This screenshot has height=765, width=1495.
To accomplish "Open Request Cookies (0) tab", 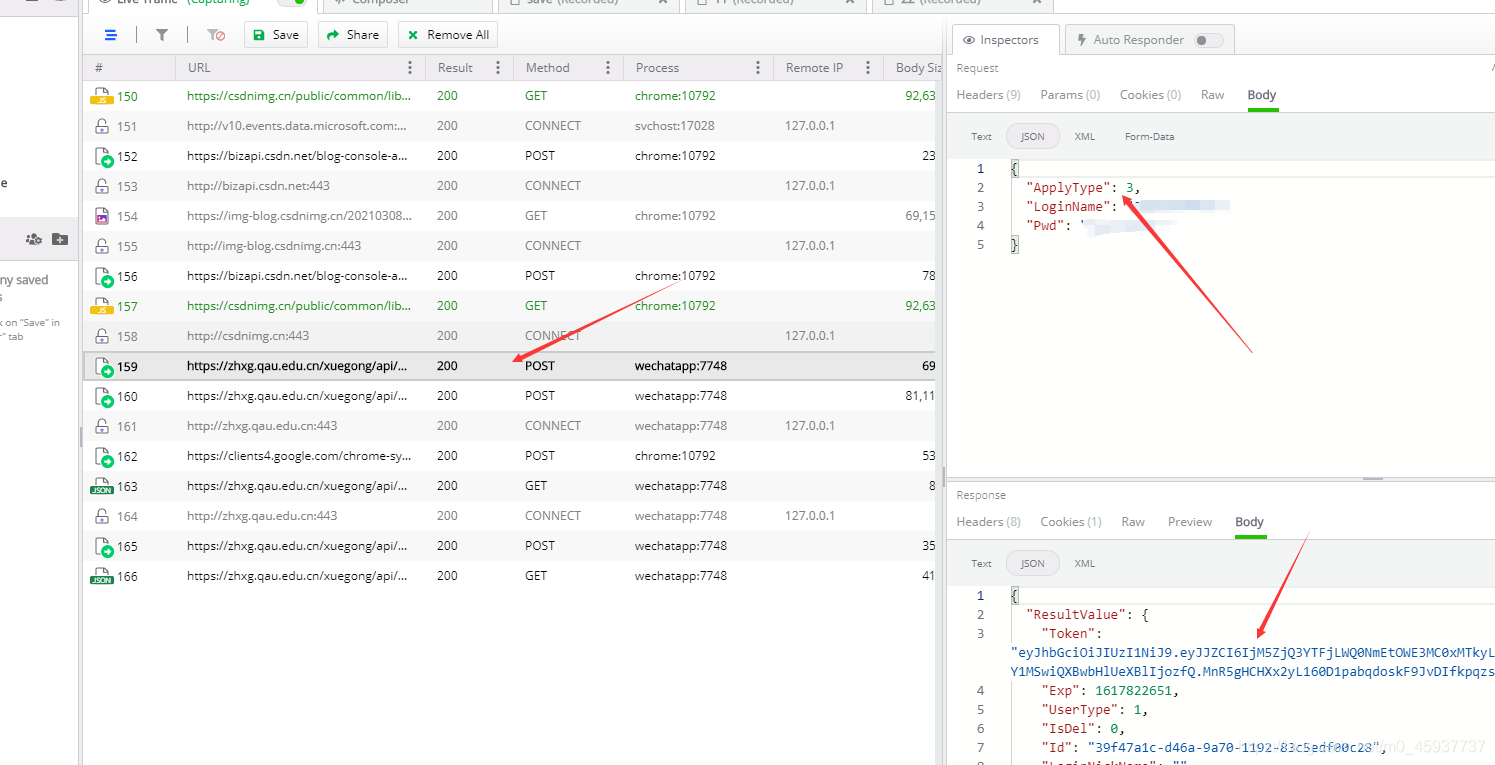I will (x=1150, y=95).
